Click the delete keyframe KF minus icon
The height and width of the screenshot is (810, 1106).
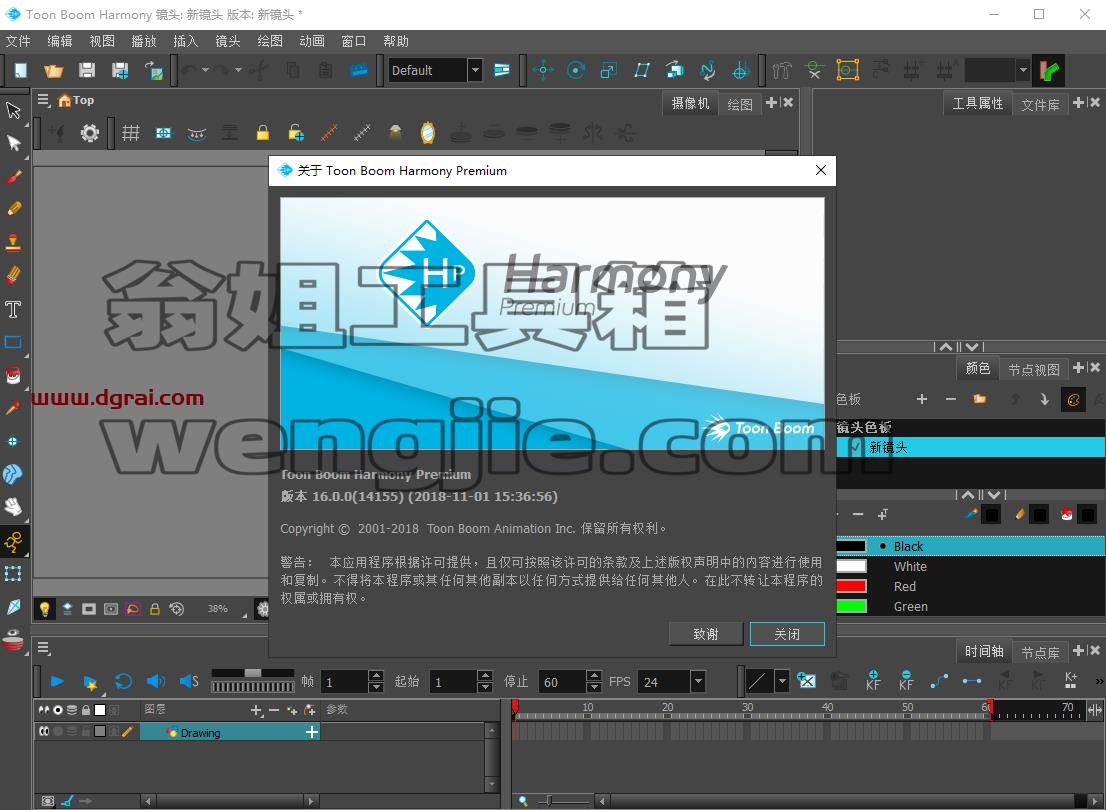906,680
